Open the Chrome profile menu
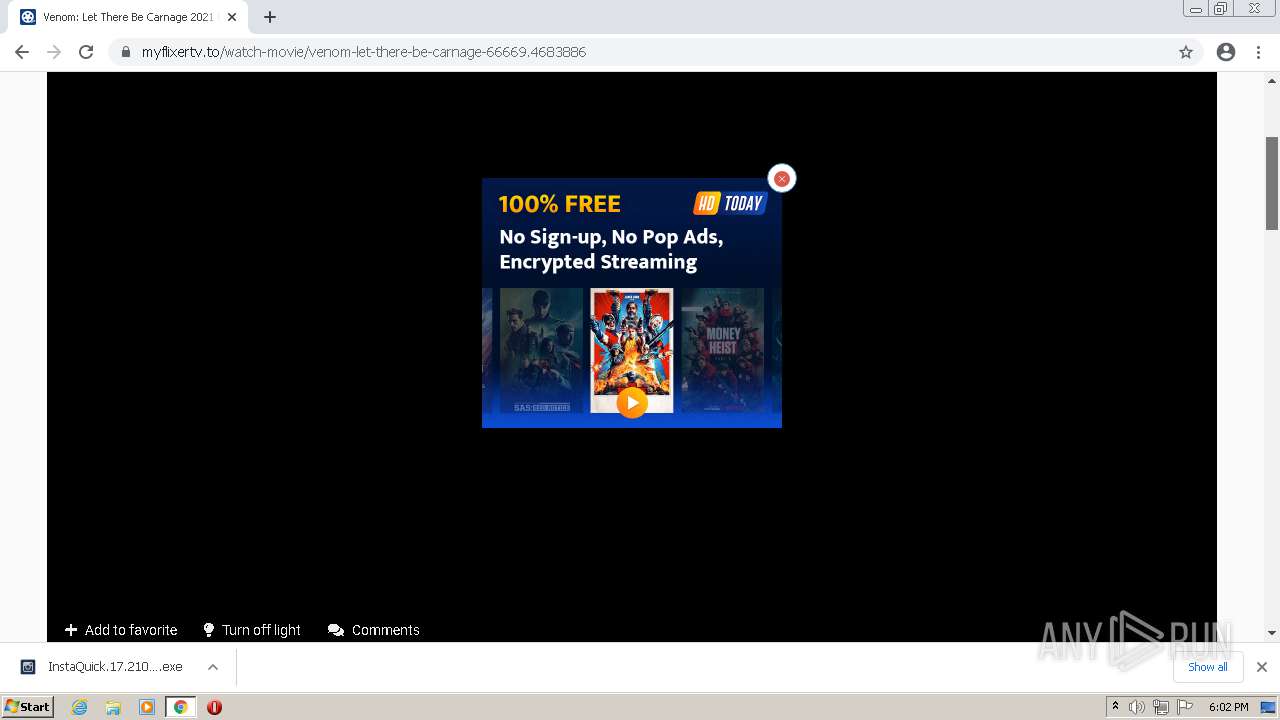The height and width of the screenshot is (720, 1280). [1226, 52]
